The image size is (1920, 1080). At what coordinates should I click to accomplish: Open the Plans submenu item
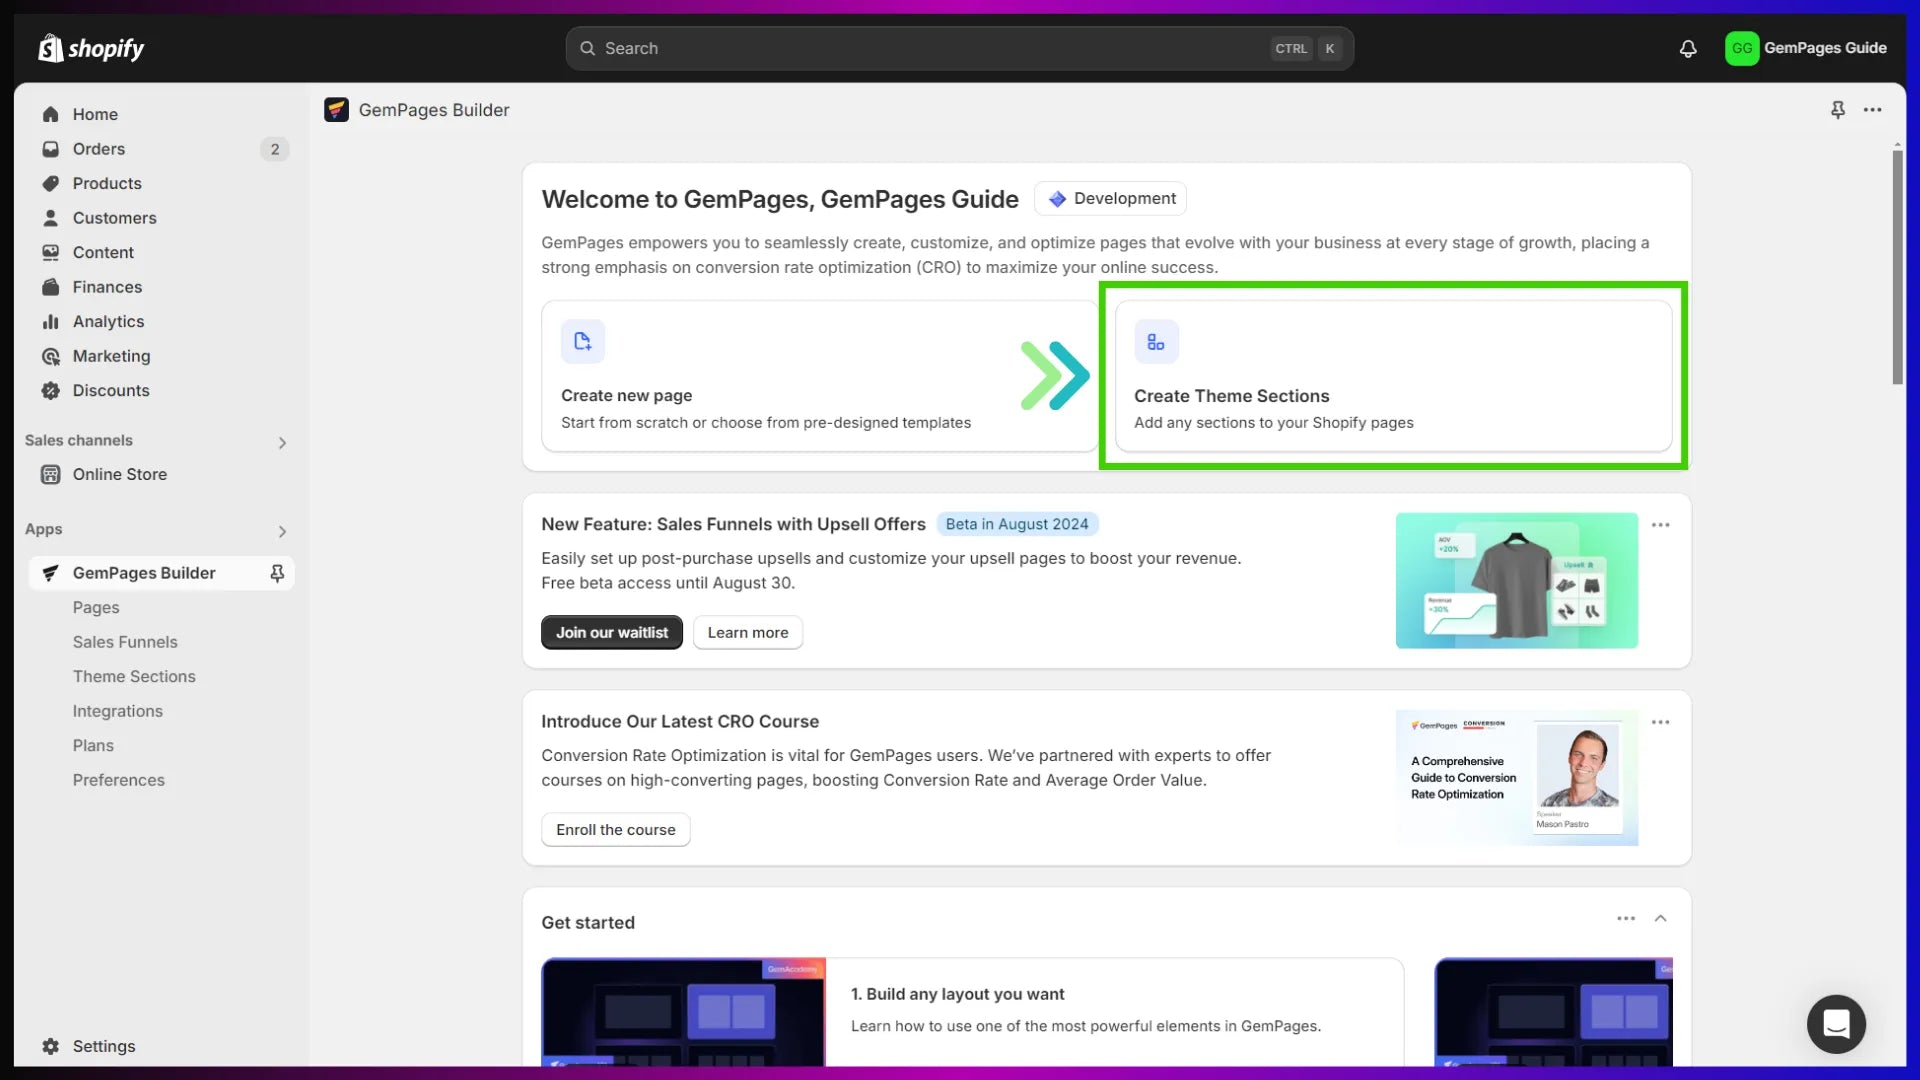tap(93, 746)
